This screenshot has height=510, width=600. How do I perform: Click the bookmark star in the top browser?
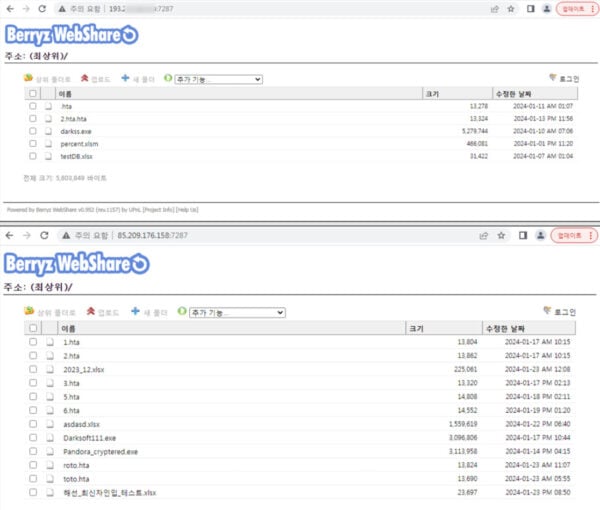coord(512,8)
